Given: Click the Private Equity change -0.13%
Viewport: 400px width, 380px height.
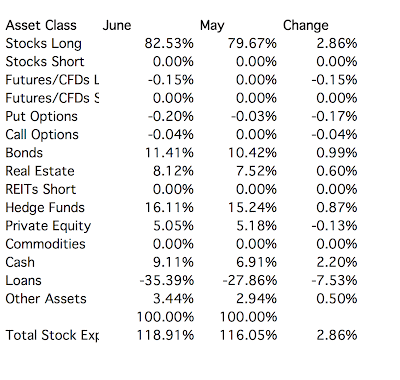Looking at the screenshot, I should [334, 226].
